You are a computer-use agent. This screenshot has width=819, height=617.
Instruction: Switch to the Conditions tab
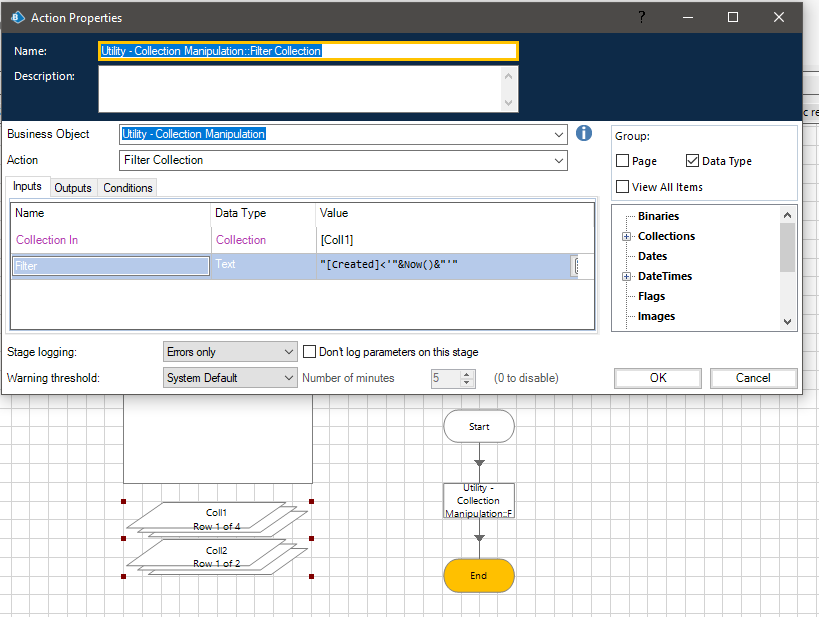click(x=128, y=188)
